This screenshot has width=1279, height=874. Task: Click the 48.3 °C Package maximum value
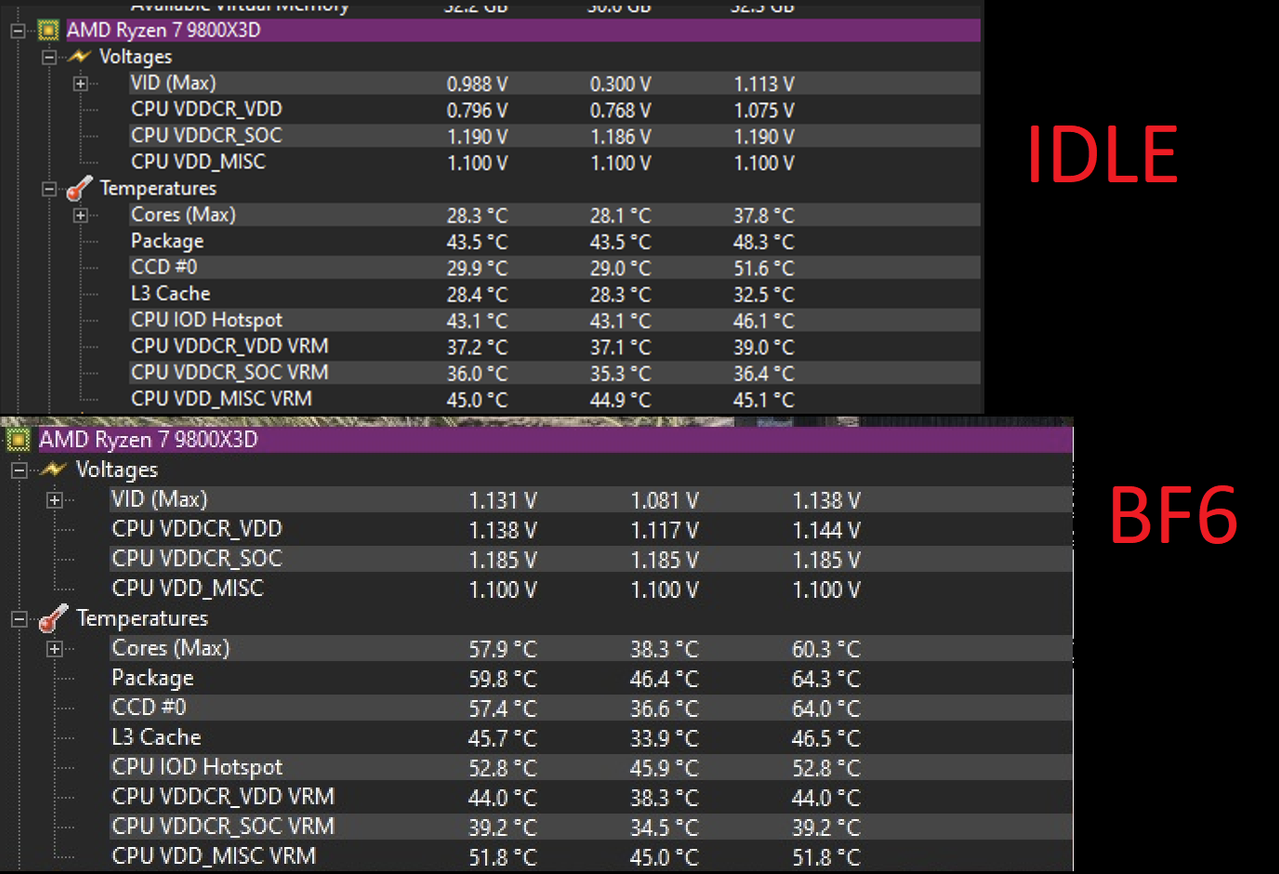pos(764,242)
